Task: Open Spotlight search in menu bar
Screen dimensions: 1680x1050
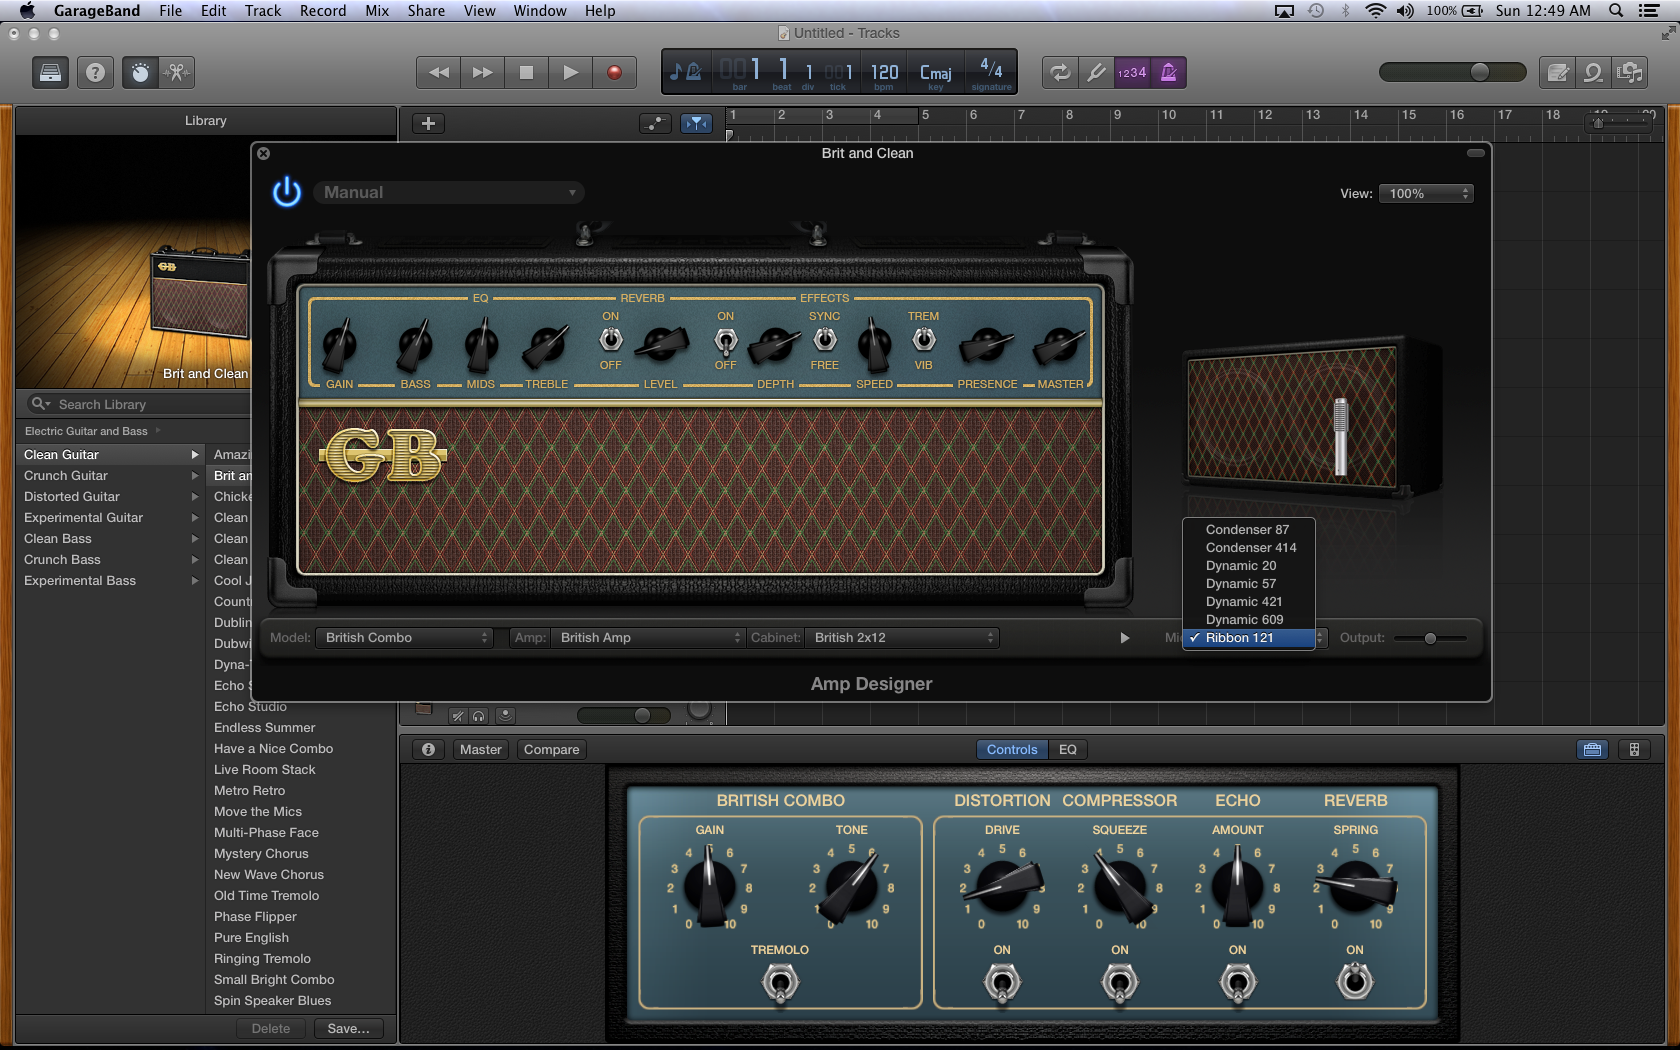Action: point(1615,11)
